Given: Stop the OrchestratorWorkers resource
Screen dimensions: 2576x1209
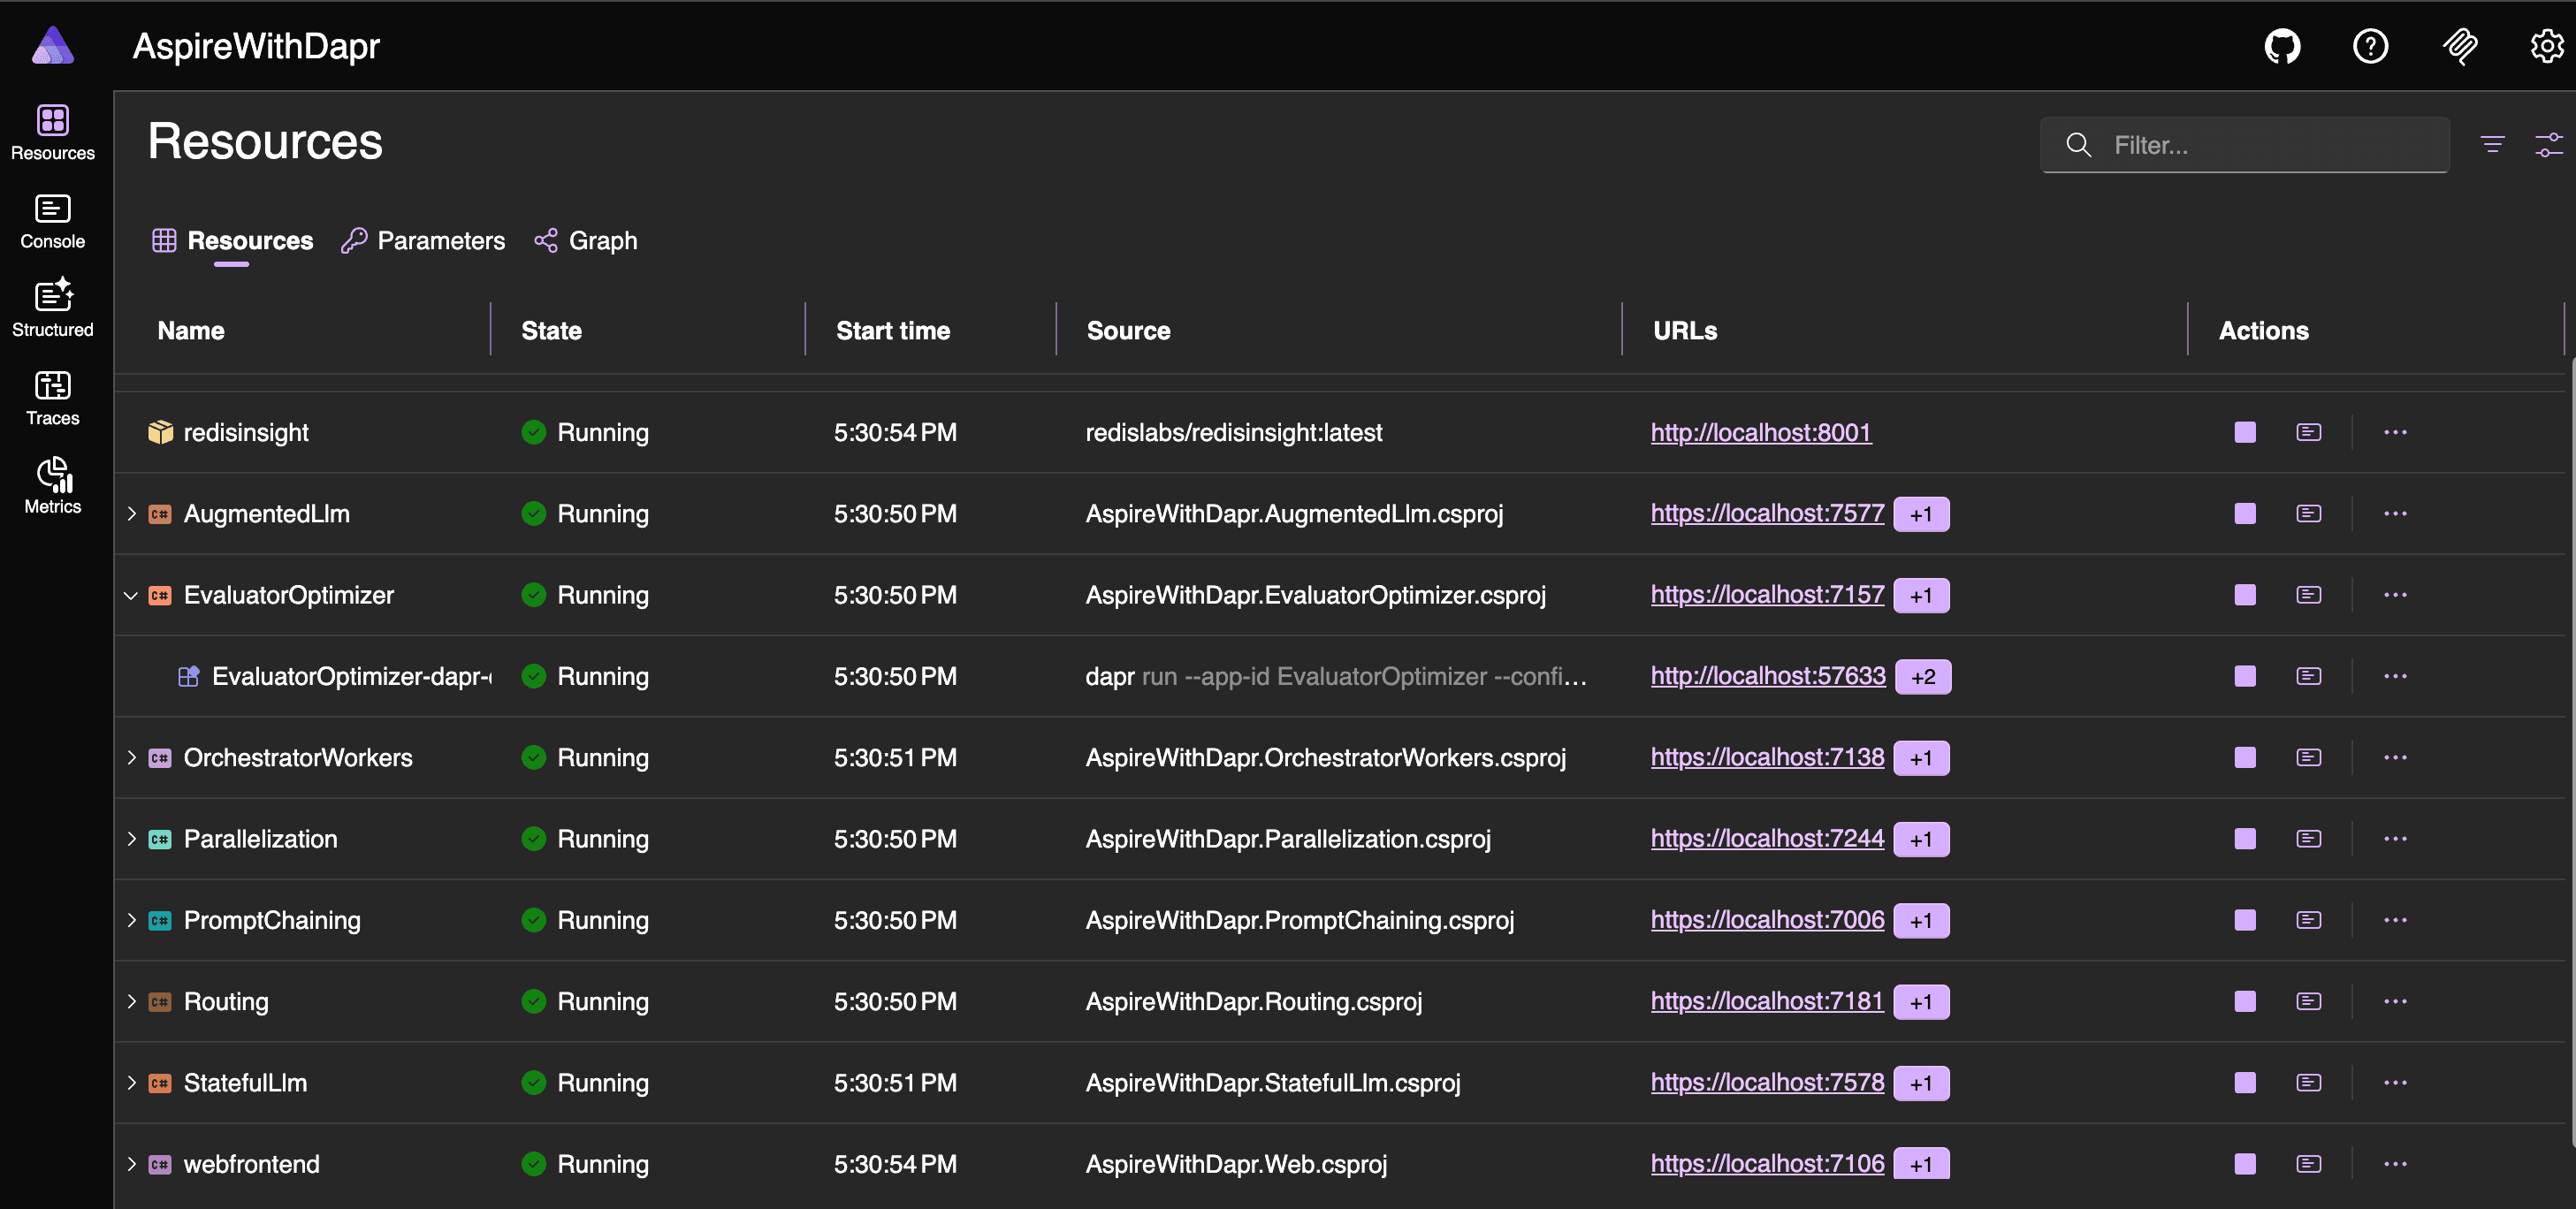Looking at the screenshot, I should [2245, 758].
